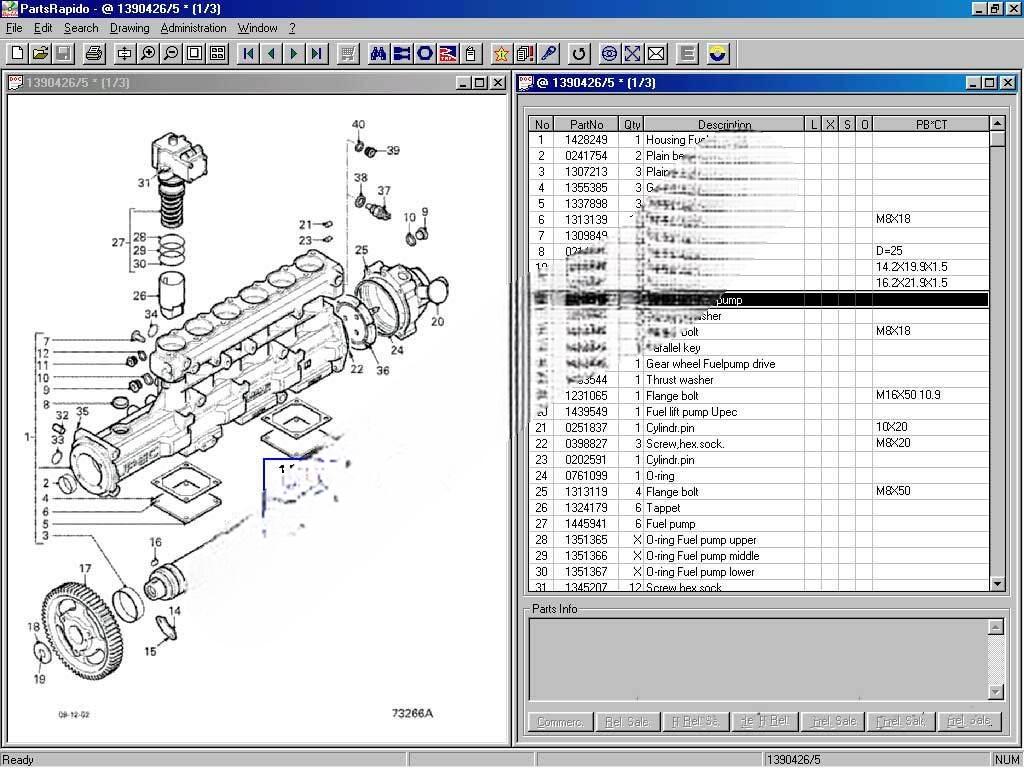Zoom in using the magnifier plus icon

click(146, 54)
